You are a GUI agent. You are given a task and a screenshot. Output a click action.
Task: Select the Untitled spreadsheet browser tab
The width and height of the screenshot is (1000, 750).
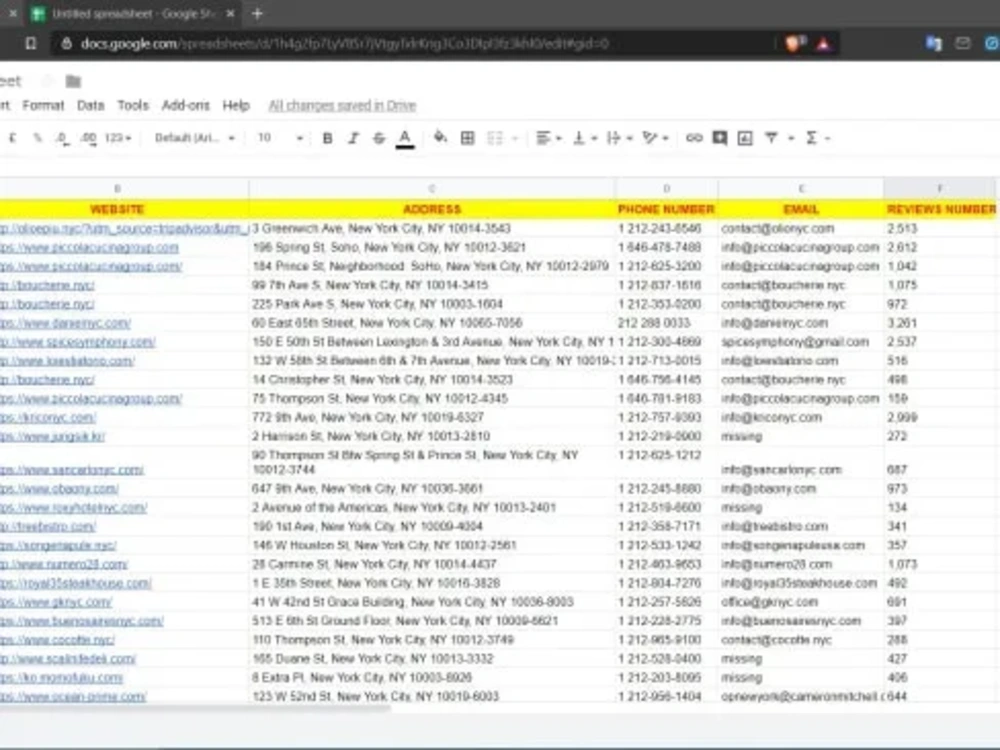point(135,13)
